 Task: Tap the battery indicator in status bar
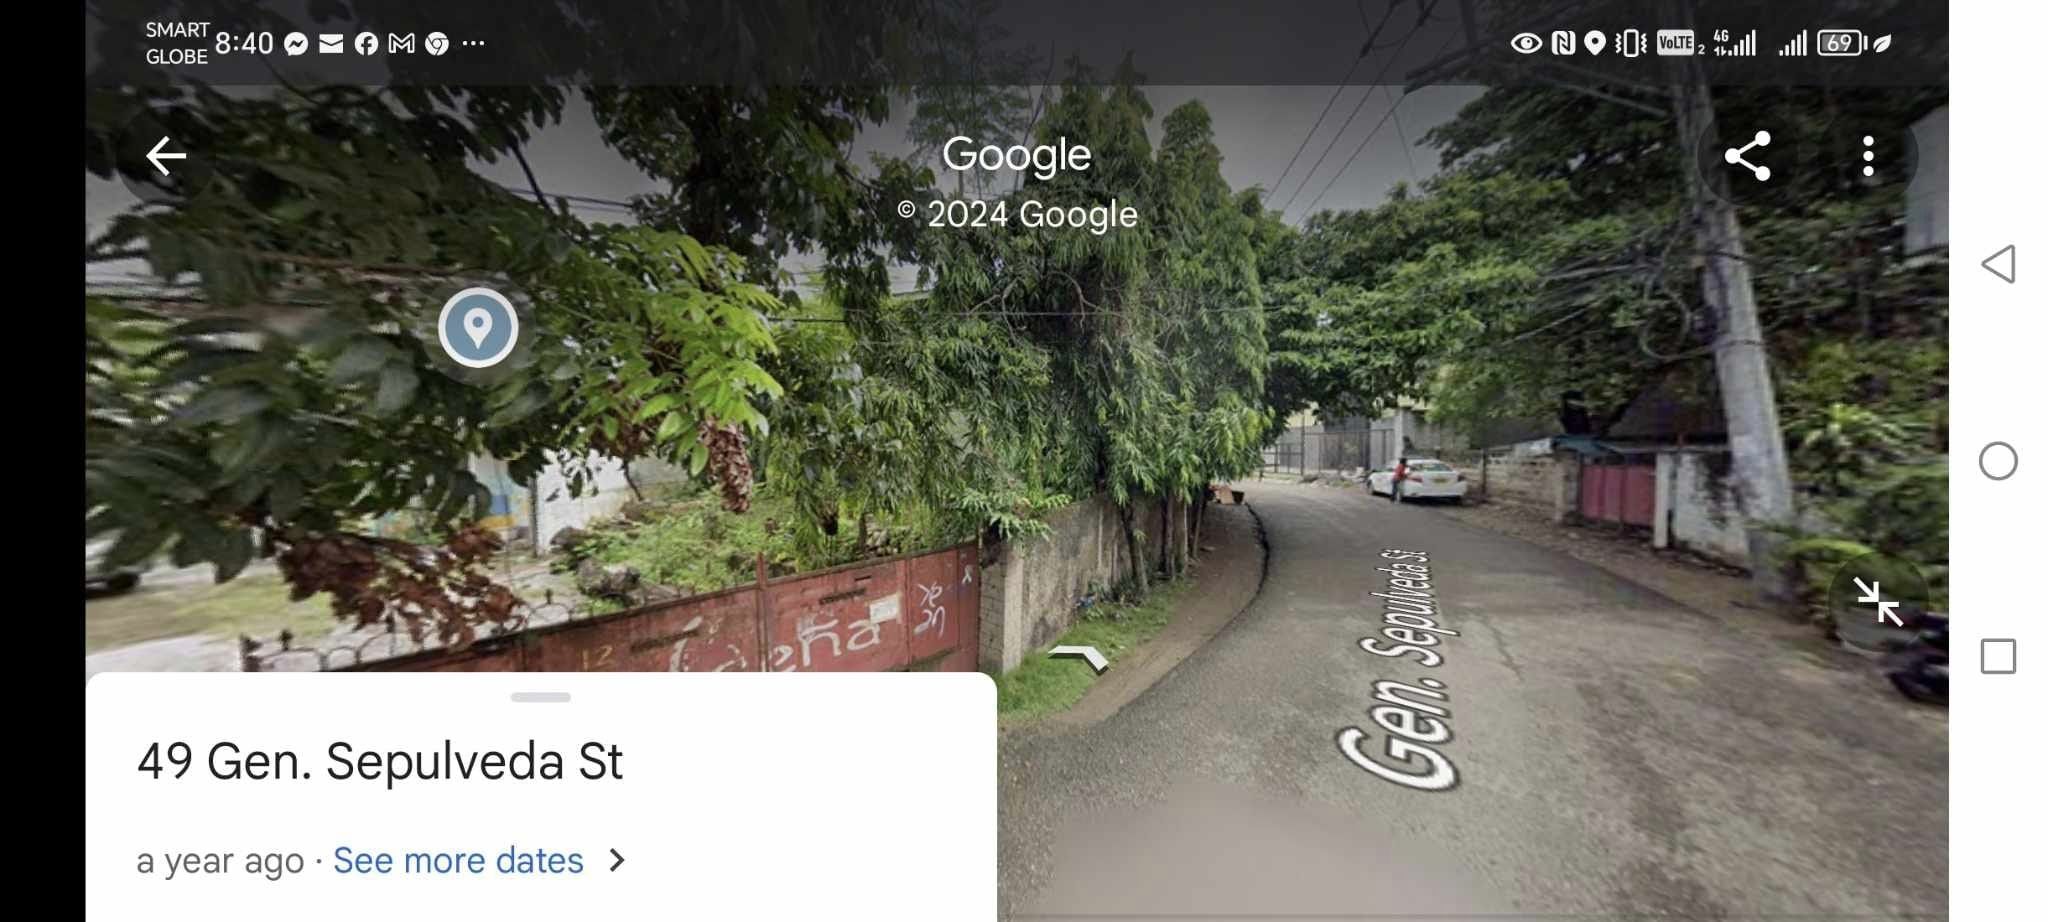[1842, 43]
